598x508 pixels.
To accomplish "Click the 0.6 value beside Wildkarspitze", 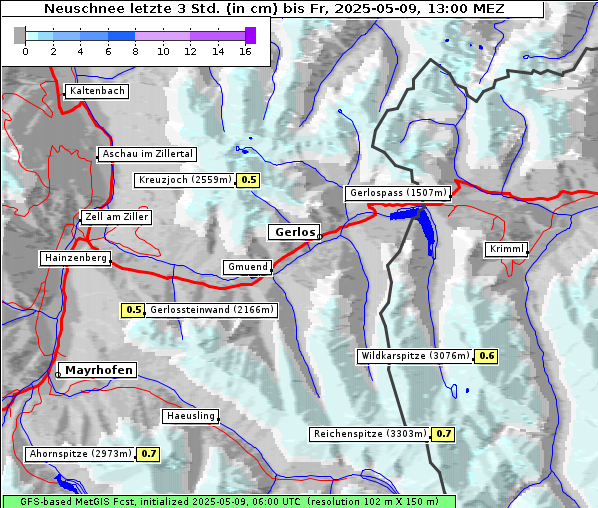I will click(x=486, y=356).
